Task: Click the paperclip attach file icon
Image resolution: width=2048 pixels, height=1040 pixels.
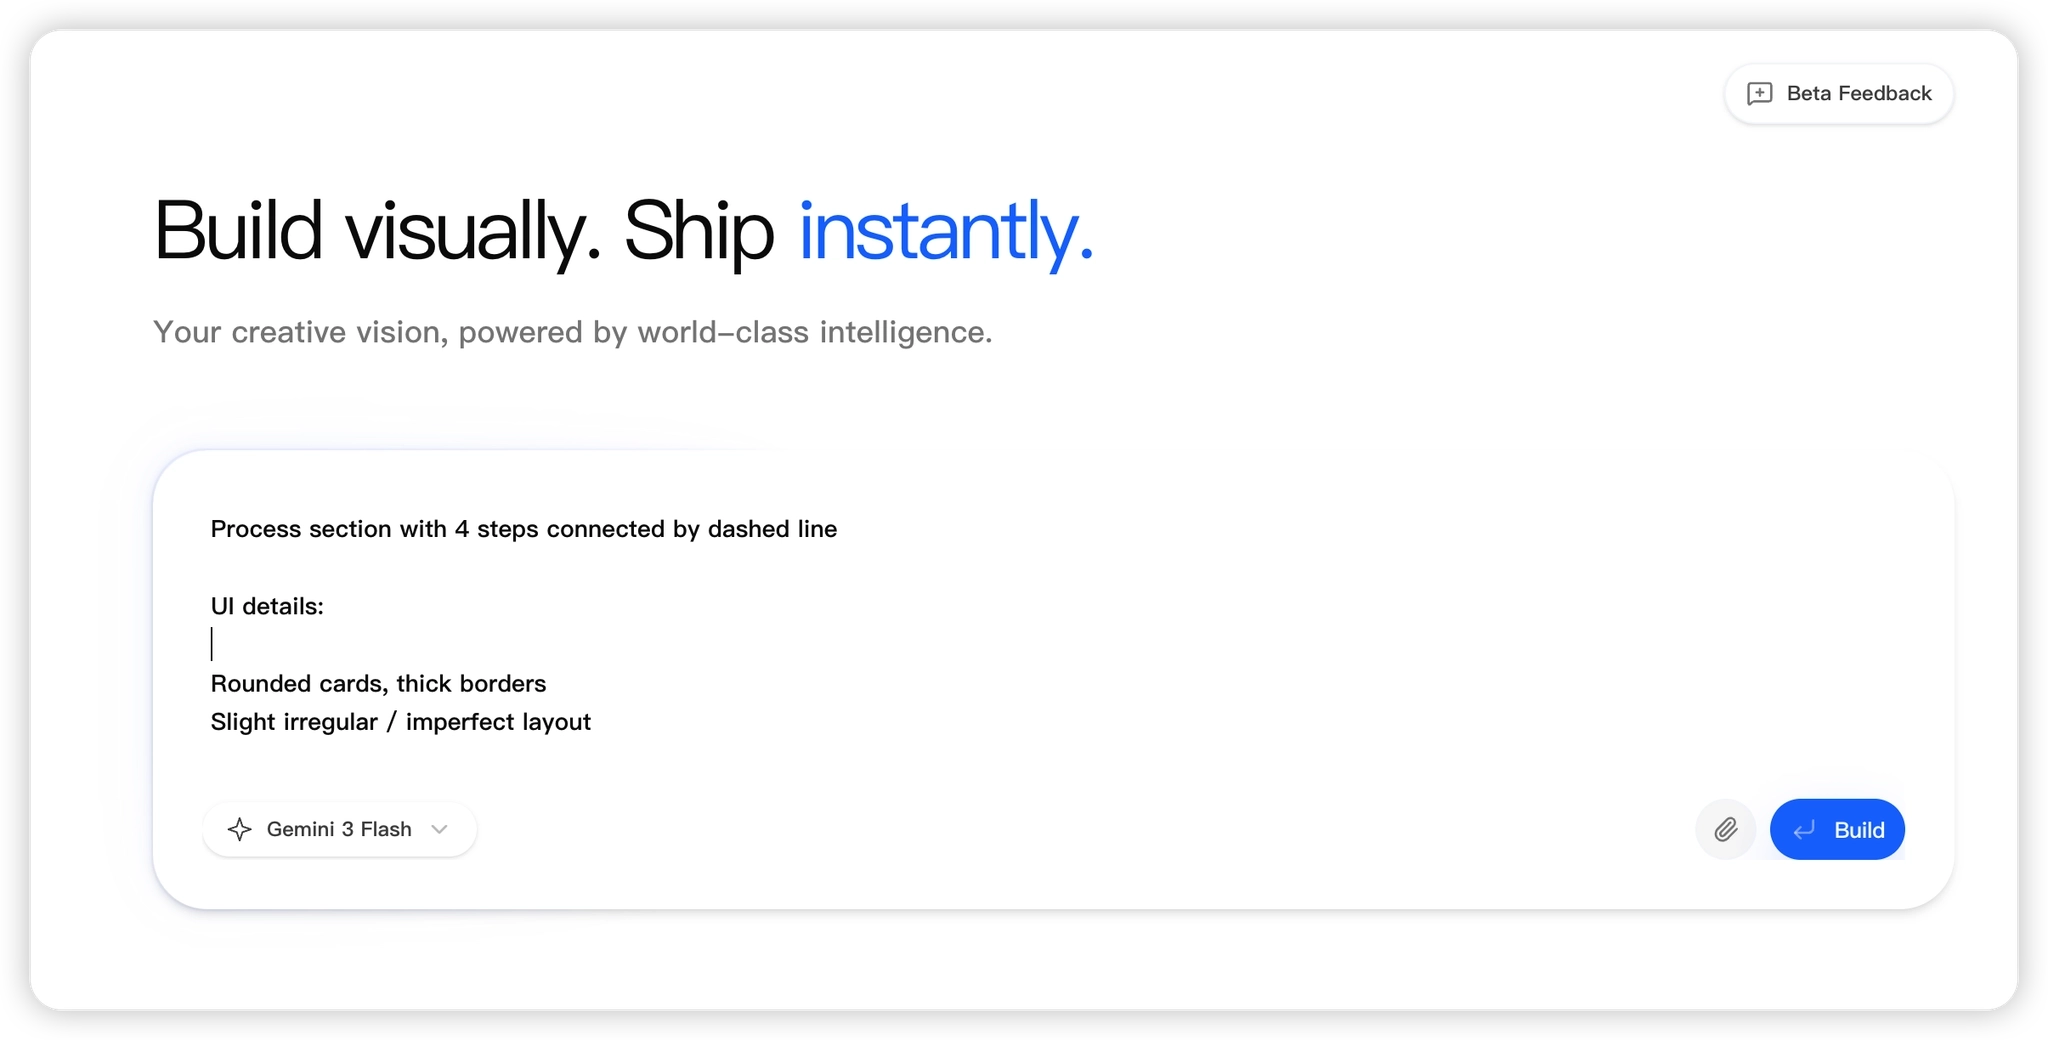Action: pyautogui.click(x=1725, y=830)
